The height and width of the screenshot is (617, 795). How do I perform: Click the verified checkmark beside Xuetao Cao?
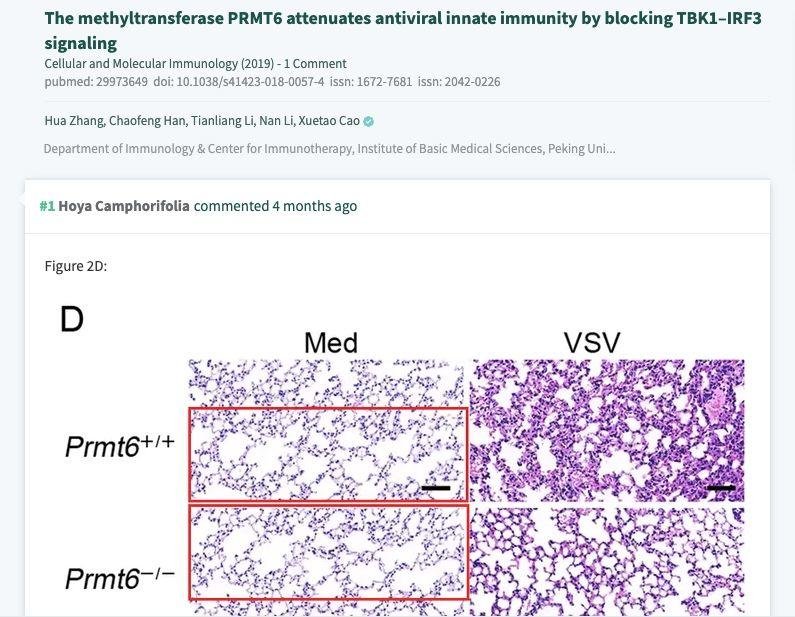pos(369,122)
